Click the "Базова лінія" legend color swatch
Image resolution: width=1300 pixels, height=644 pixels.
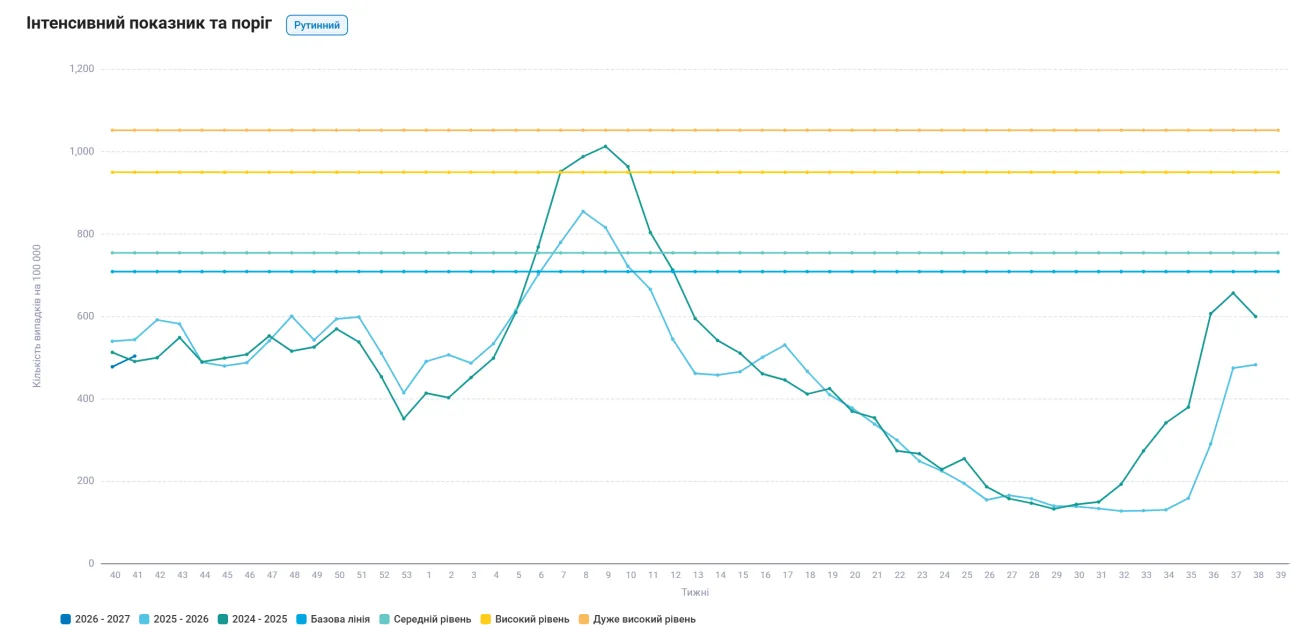coord(303,619)
